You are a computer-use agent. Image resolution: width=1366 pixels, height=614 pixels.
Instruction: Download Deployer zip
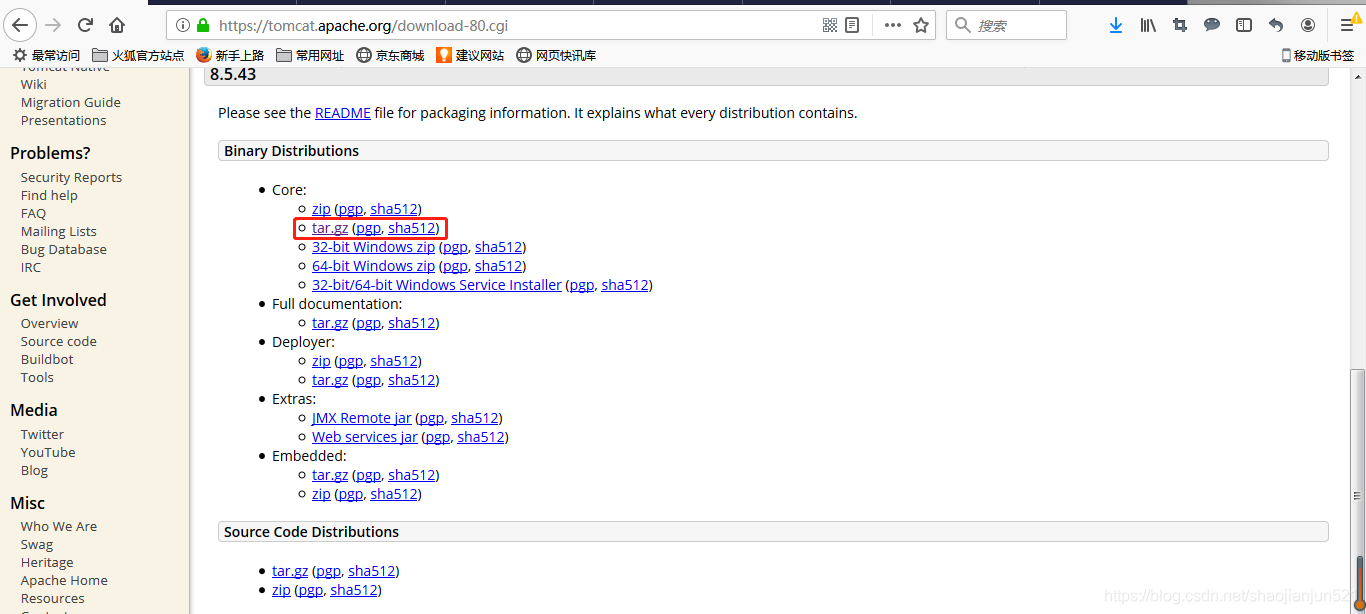(x=321, y=361)
